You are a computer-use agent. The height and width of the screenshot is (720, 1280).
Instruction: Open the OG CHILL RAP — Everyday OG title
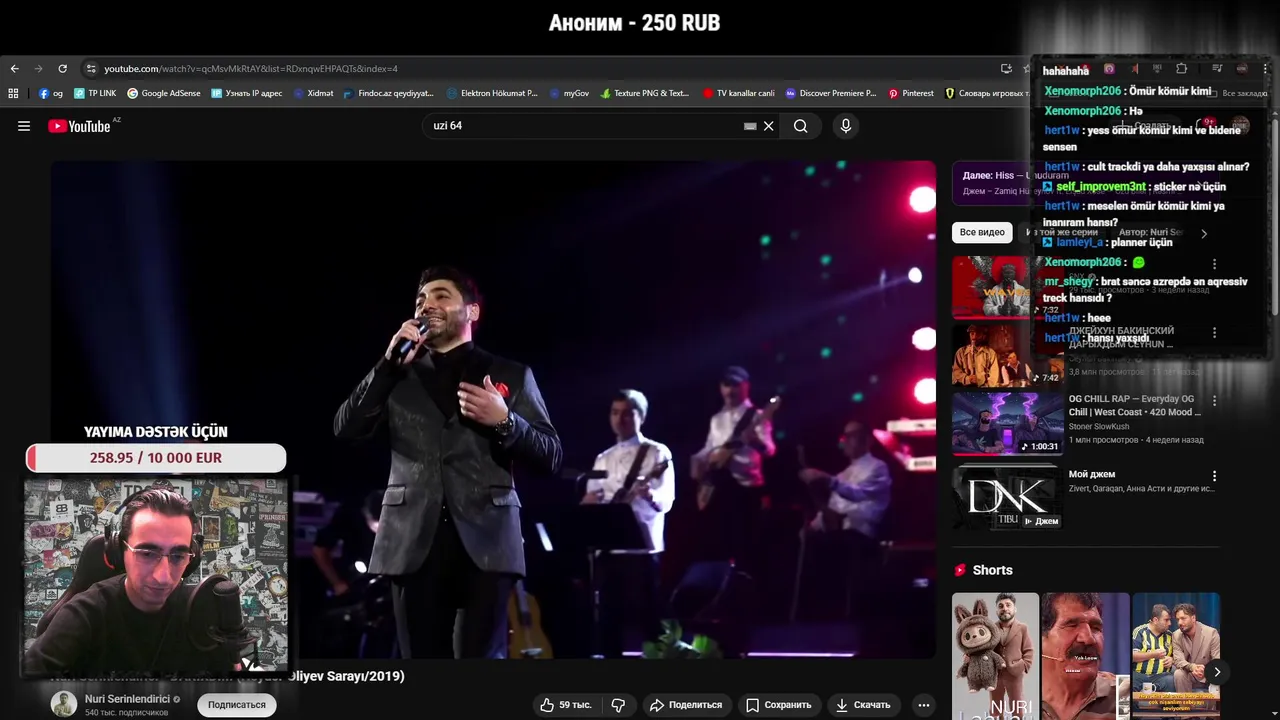[x=1134, y=405]
